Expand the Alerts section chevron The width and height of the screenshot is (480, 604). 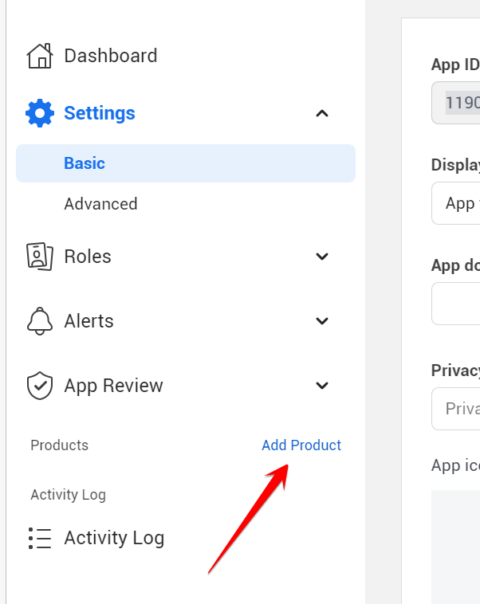[x=322, y=321]
